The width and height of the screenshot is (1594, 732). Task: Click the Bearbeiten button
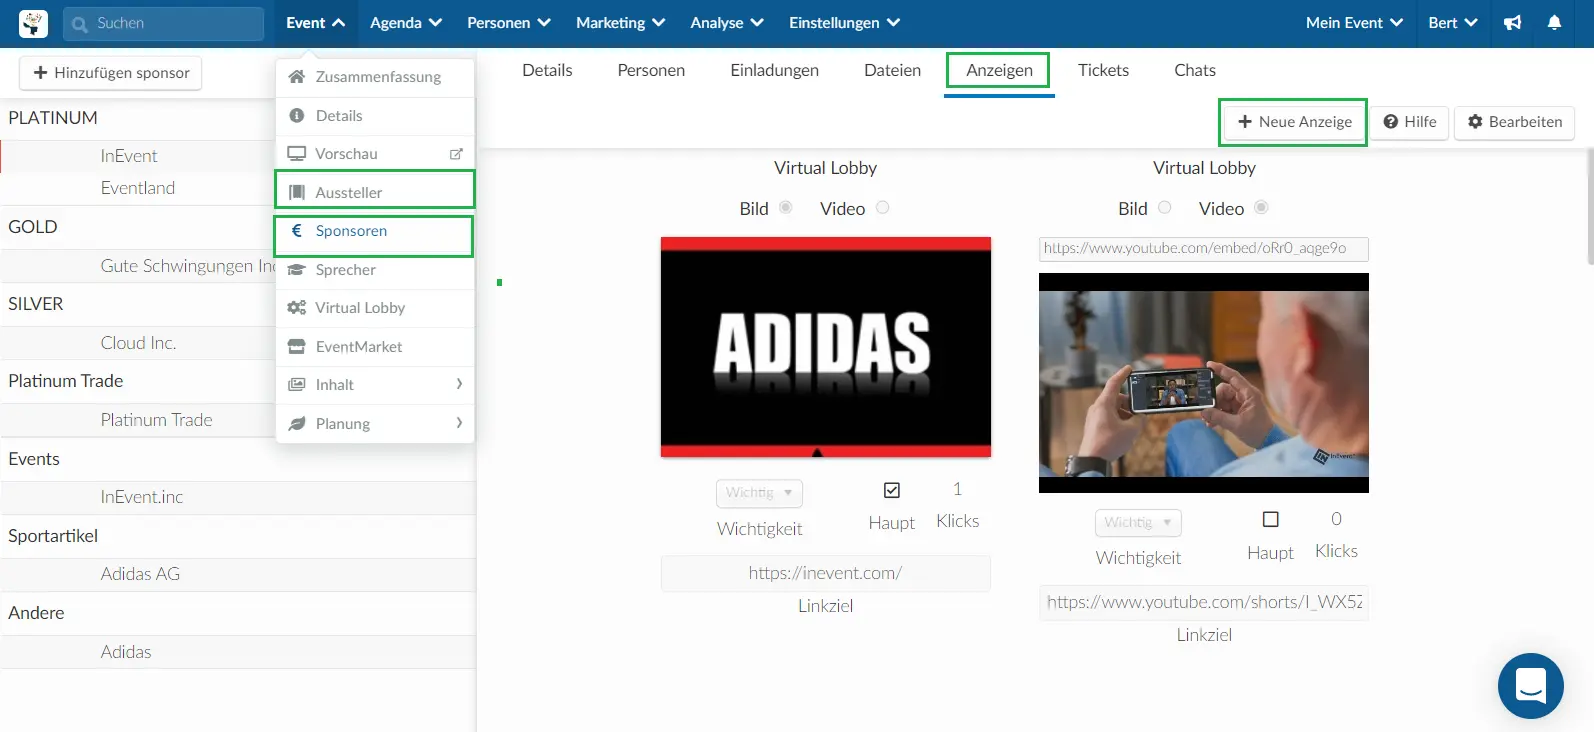(1514, 122)
